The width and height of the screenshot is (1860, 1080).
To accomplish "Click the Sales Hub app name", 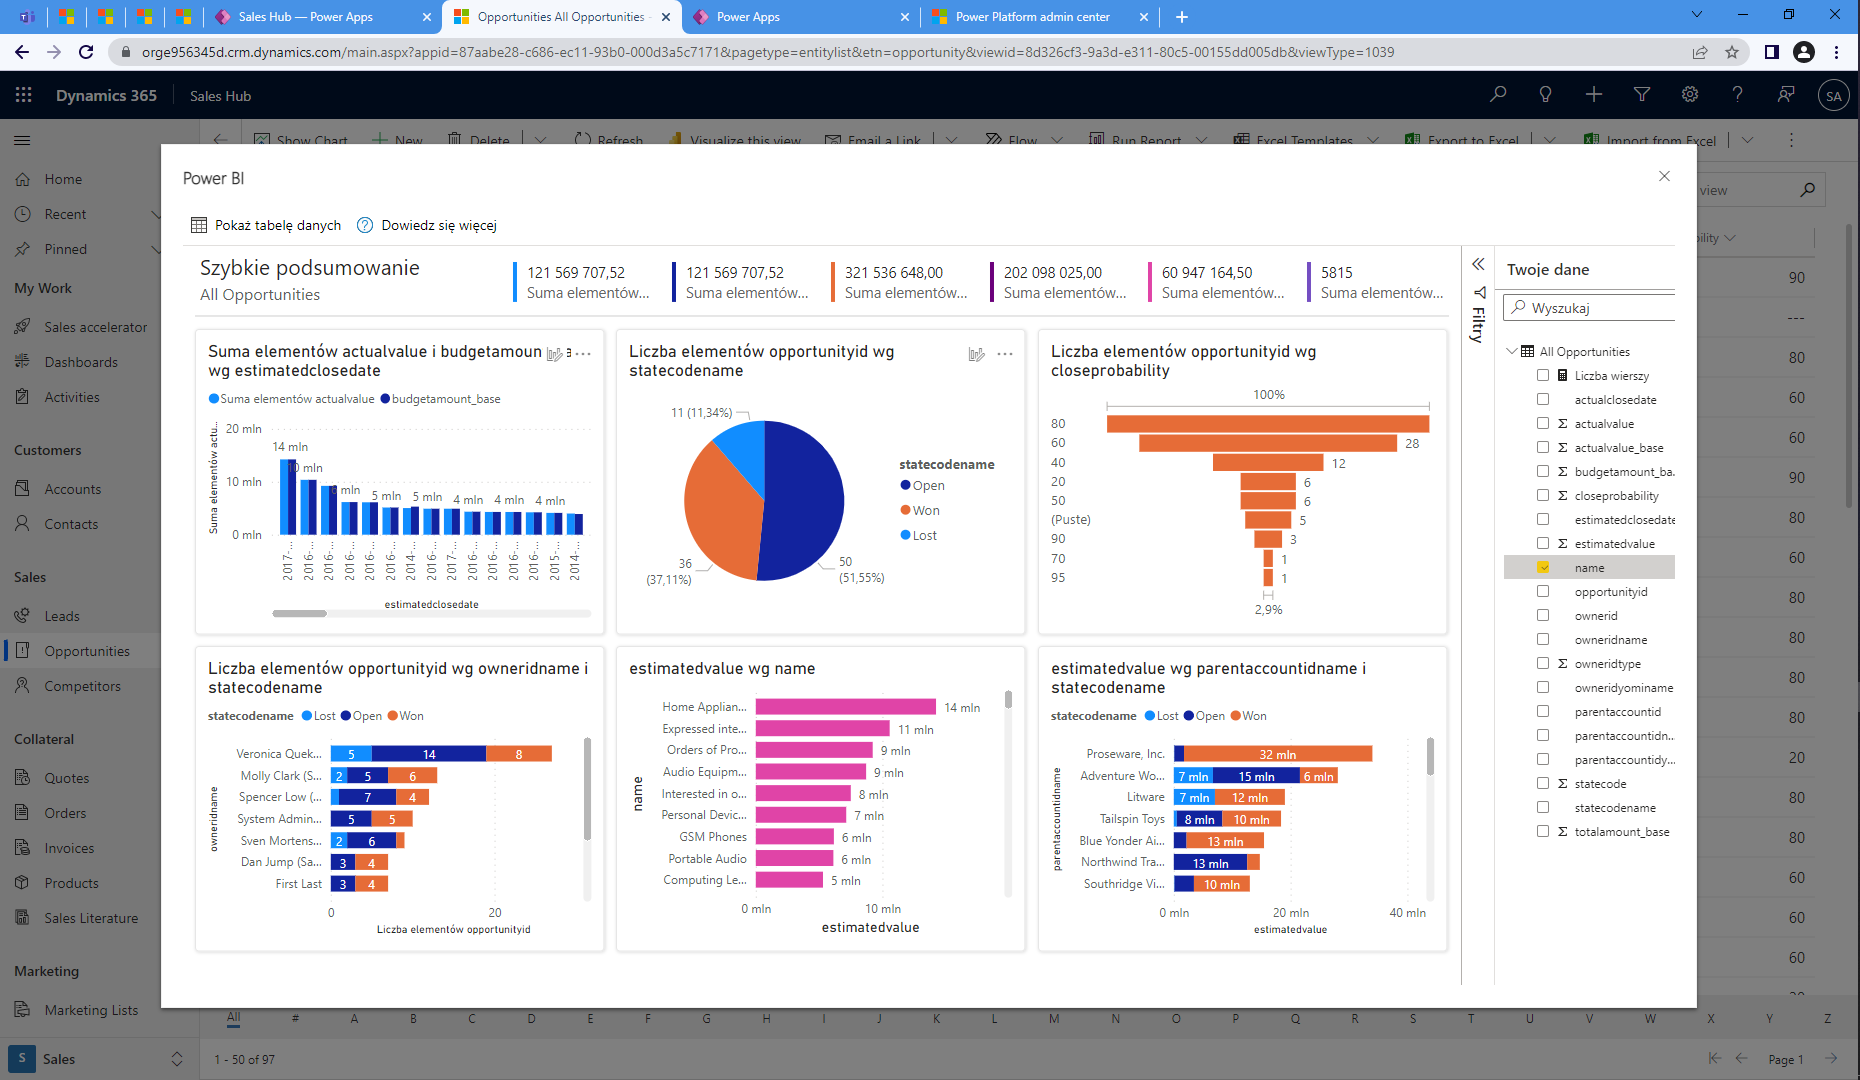I will 220,96.
